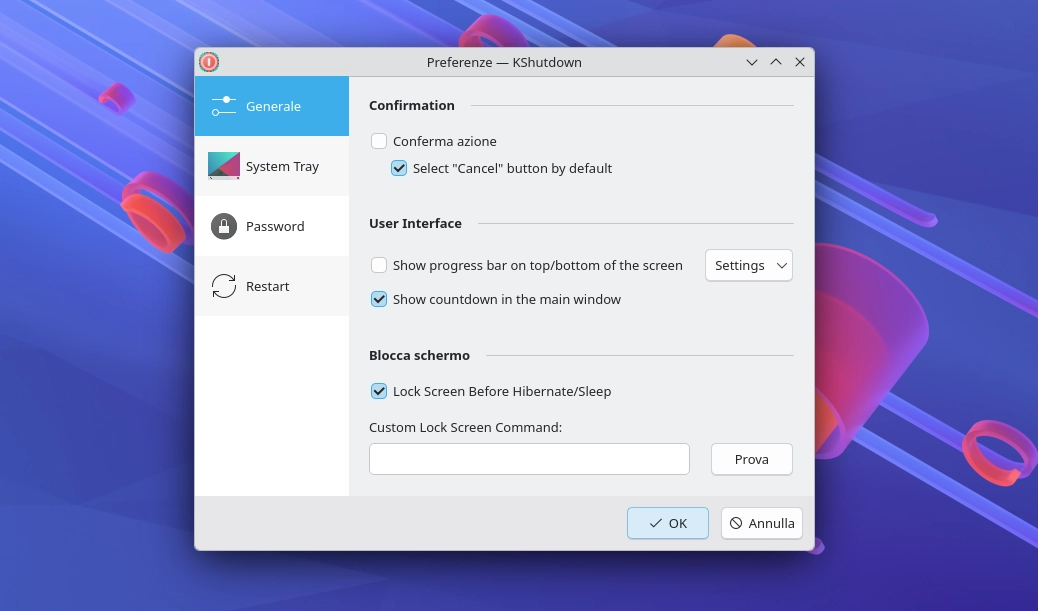Focus the Custom Lock Screen Command field
The height and width of the screenshot is (611, 1038).
click(x=529, y=459)
